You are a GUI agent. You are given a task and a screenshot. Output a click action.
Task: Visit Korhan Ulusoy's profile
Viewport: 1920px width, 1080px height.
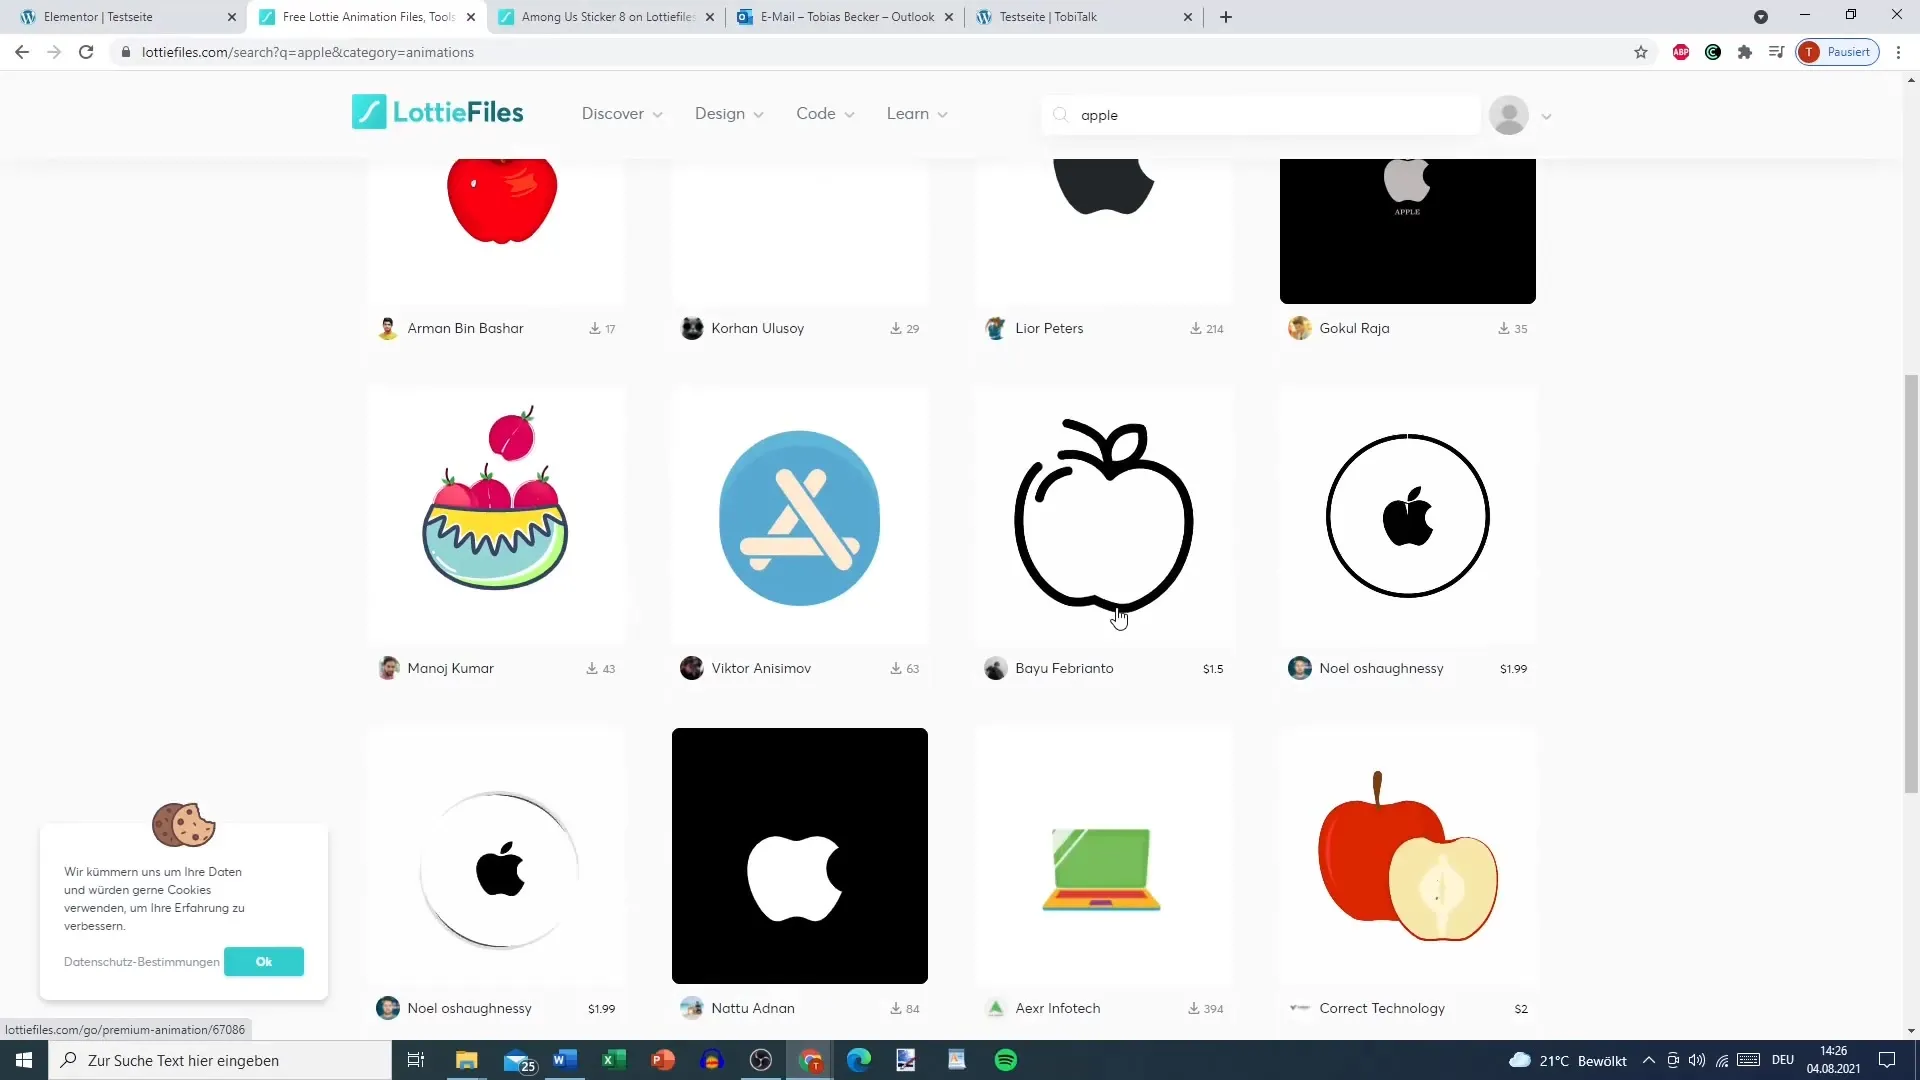757,328
